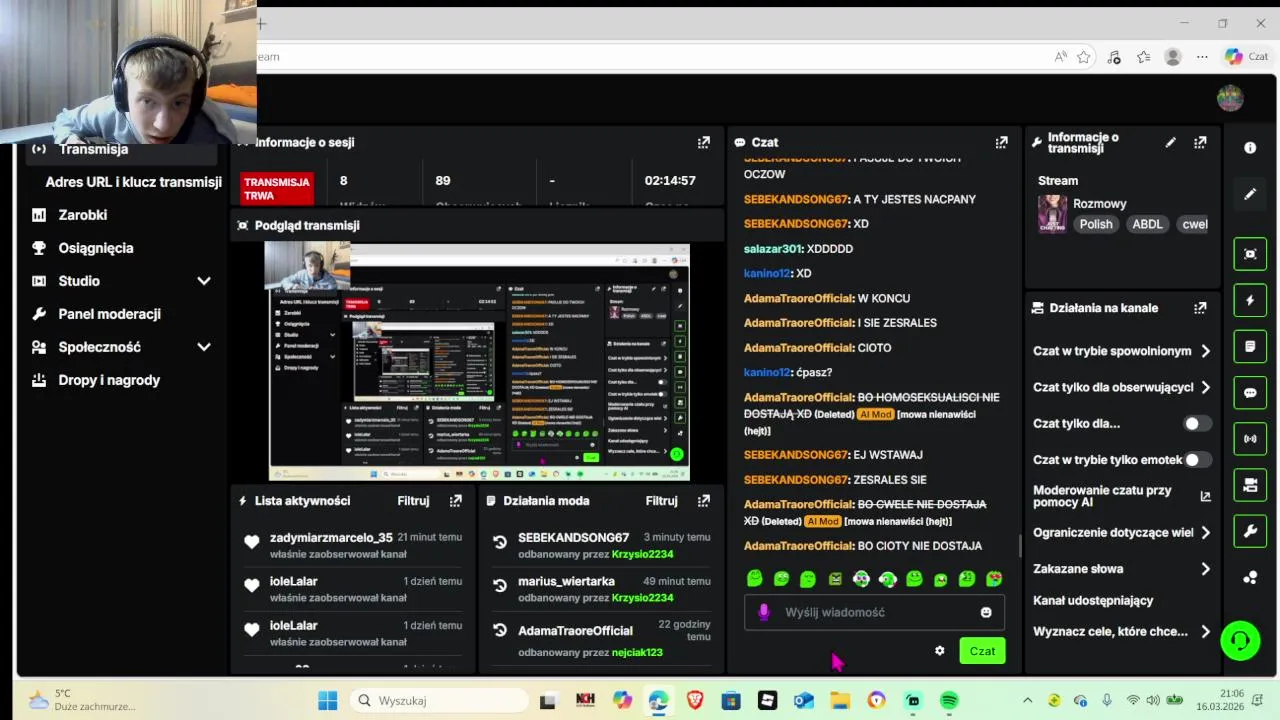This screenshot has height=720, width=1280.
Task: Open Filtruj in Działania moda panel
Action: 661,501
